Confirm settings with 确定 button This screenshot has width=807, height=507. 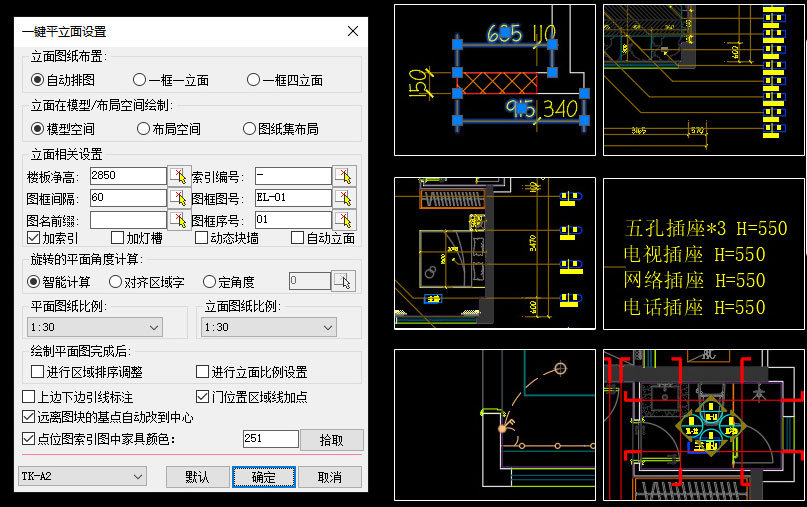coord(264,477)
